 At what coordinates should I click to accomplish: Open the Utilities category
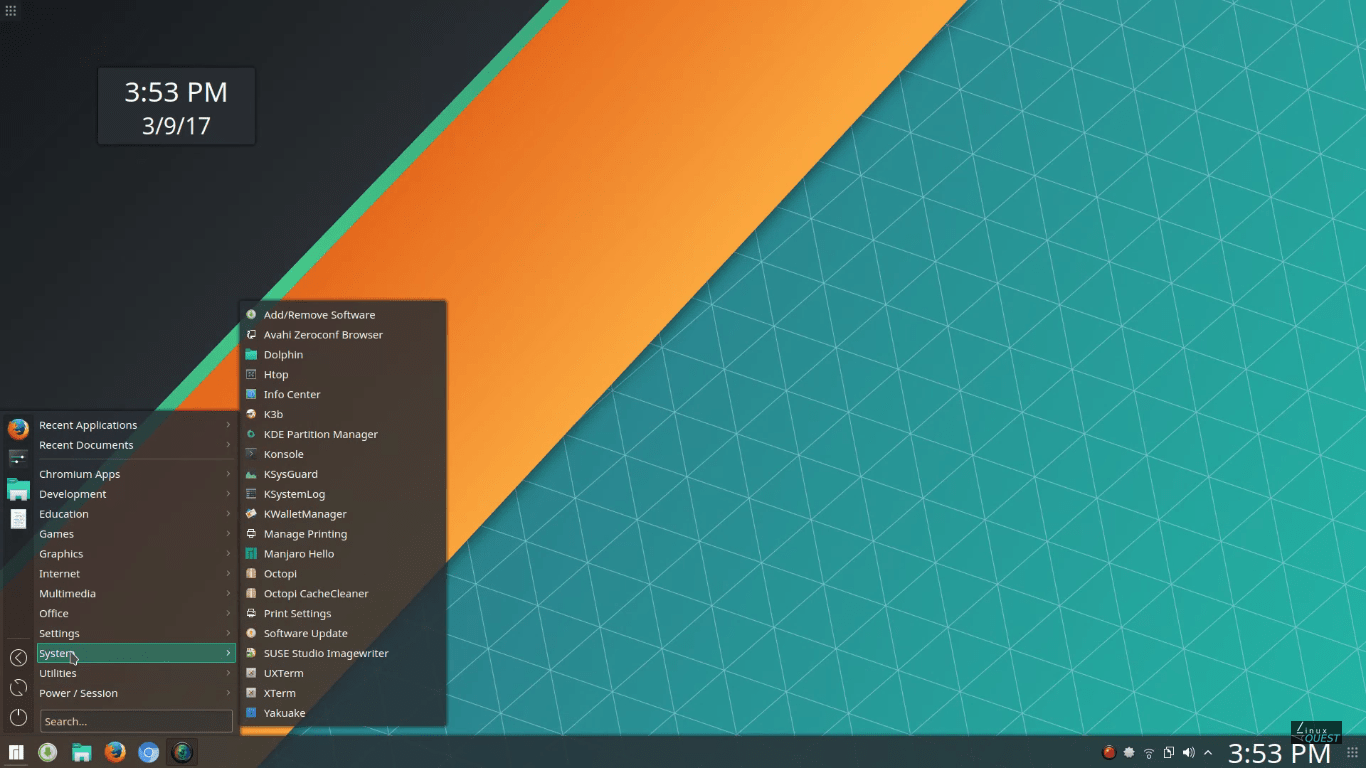click(x=135, y=673)
